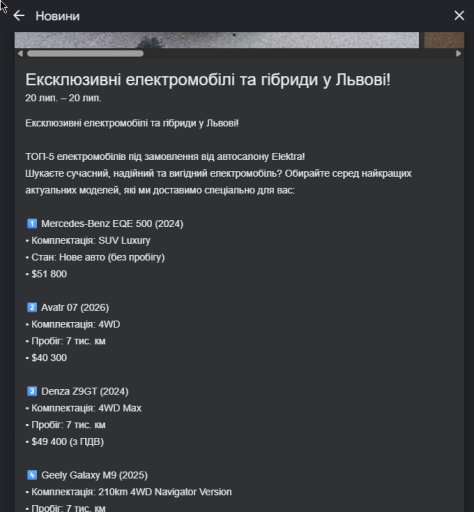Open the brown photo thumbnail at right
This screenshot has height=512, width=474.
[x=444, y=40]
